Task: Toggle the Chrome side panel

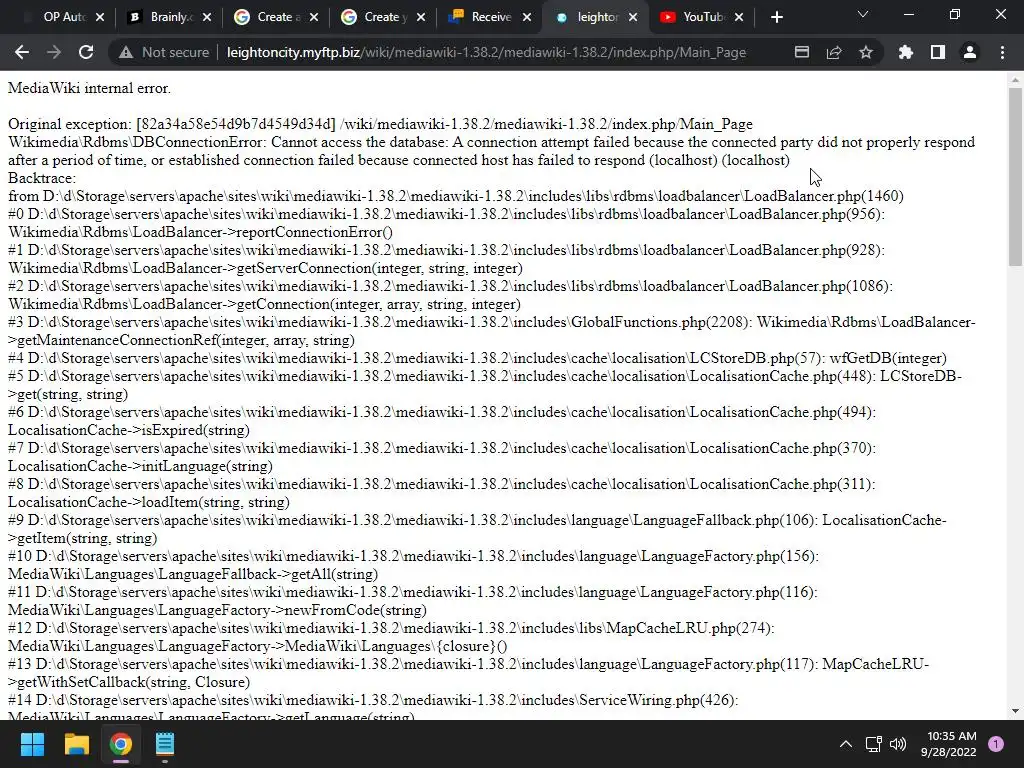Action: (x=938, y=52)
